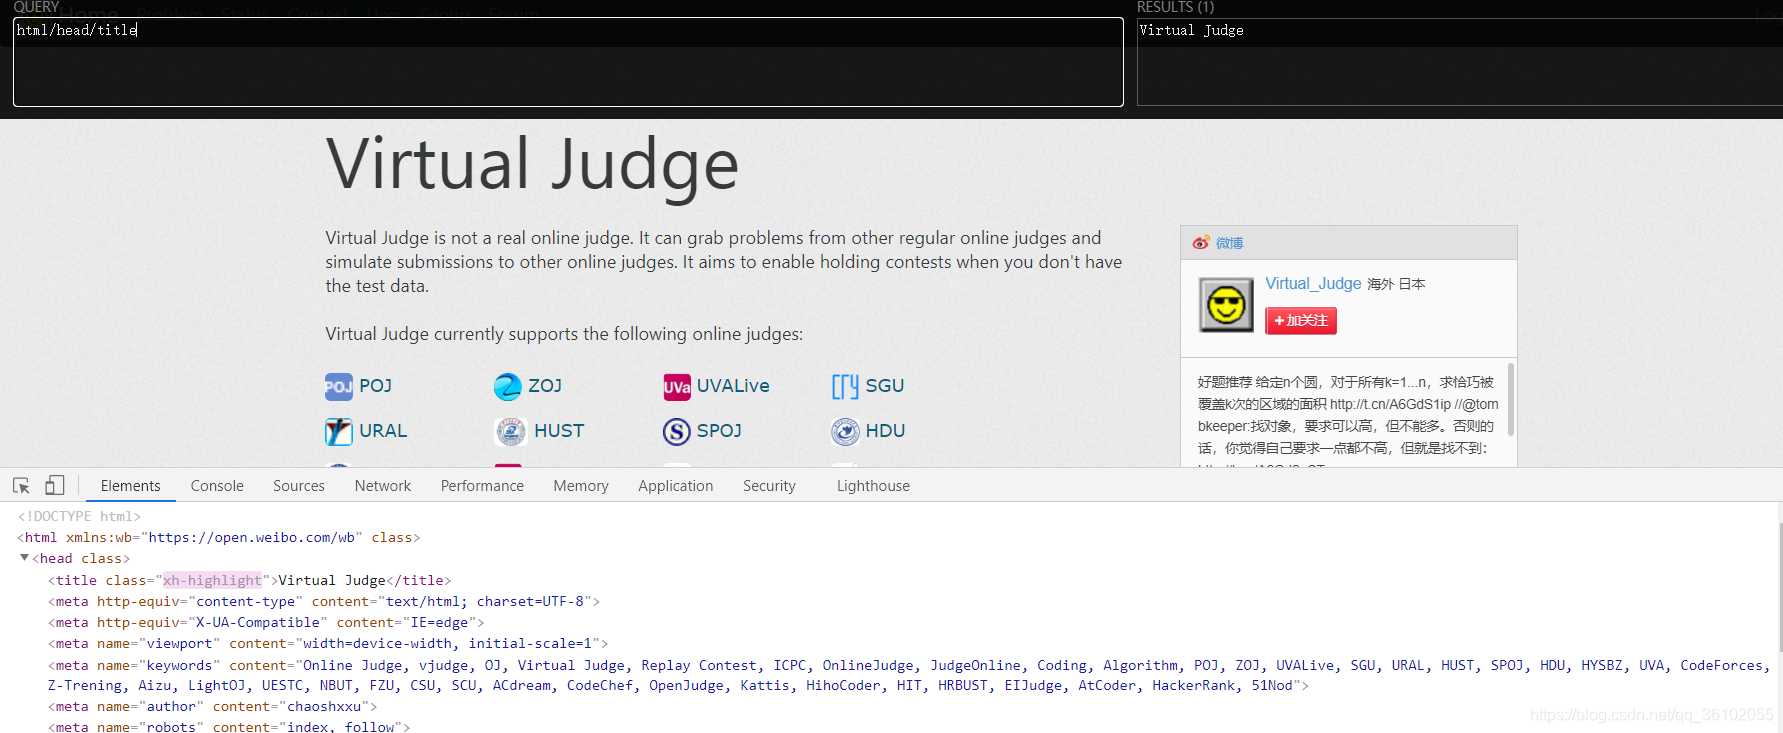
Task: Open the Performance tab
Action: [x=482, y=486]
